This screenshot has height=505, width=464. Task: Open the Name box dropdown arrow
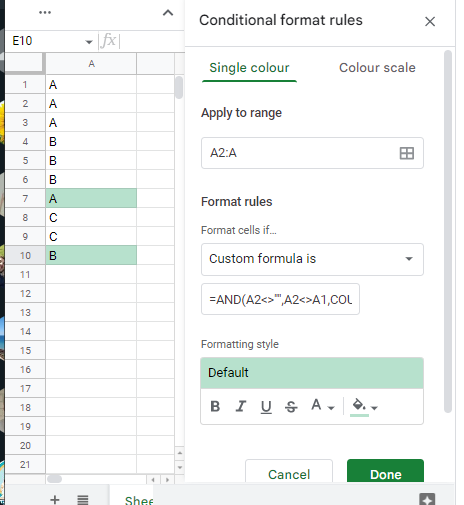pyautogui.click(x=89, y=42)
